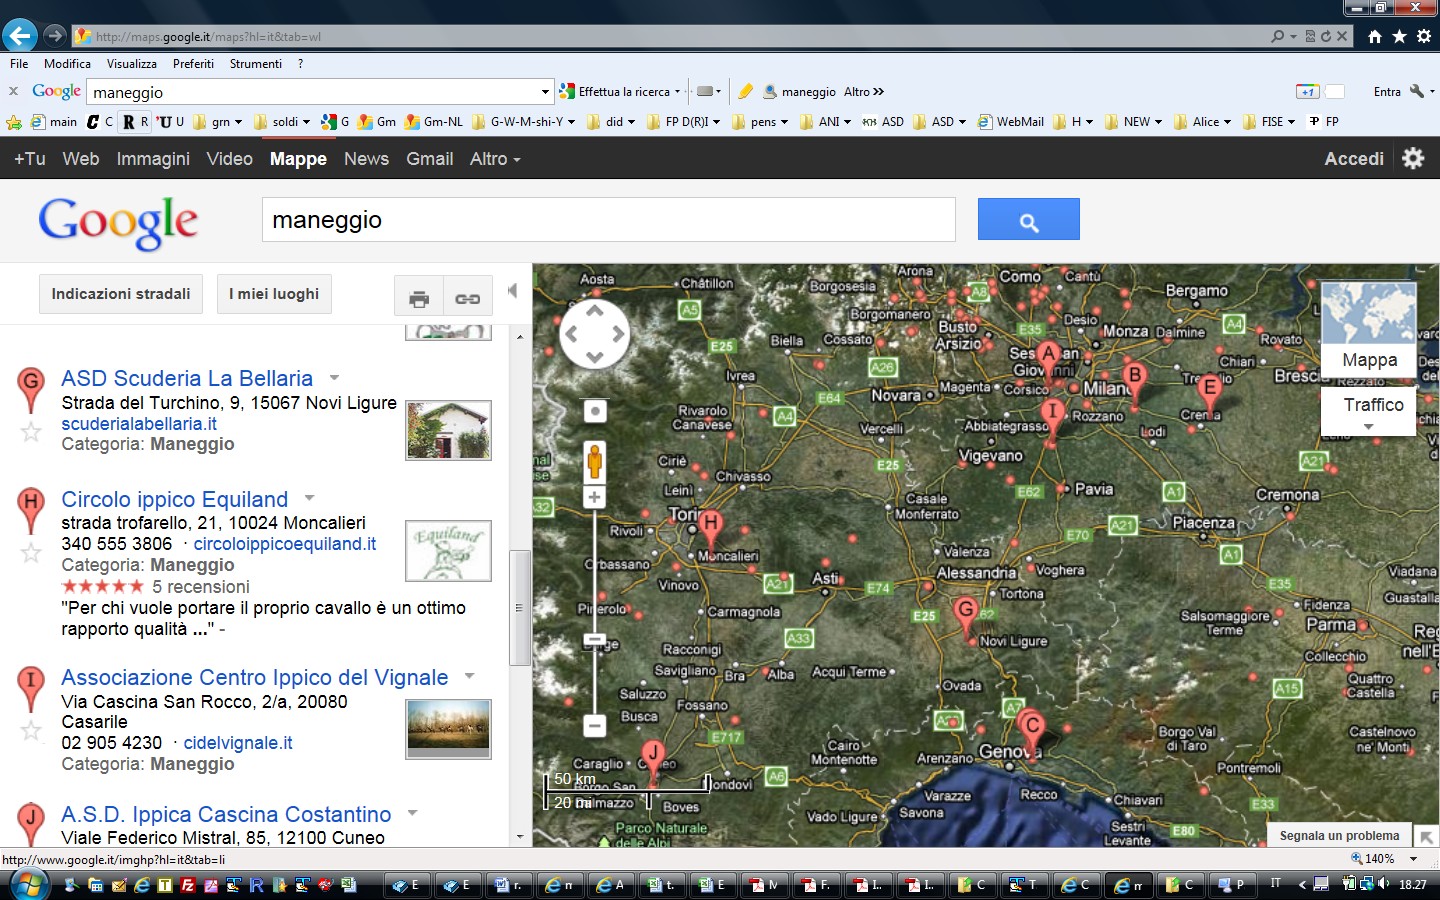Open the Preferiti menu
This screenshot has height=900, width=1440.
pos(193,64)
